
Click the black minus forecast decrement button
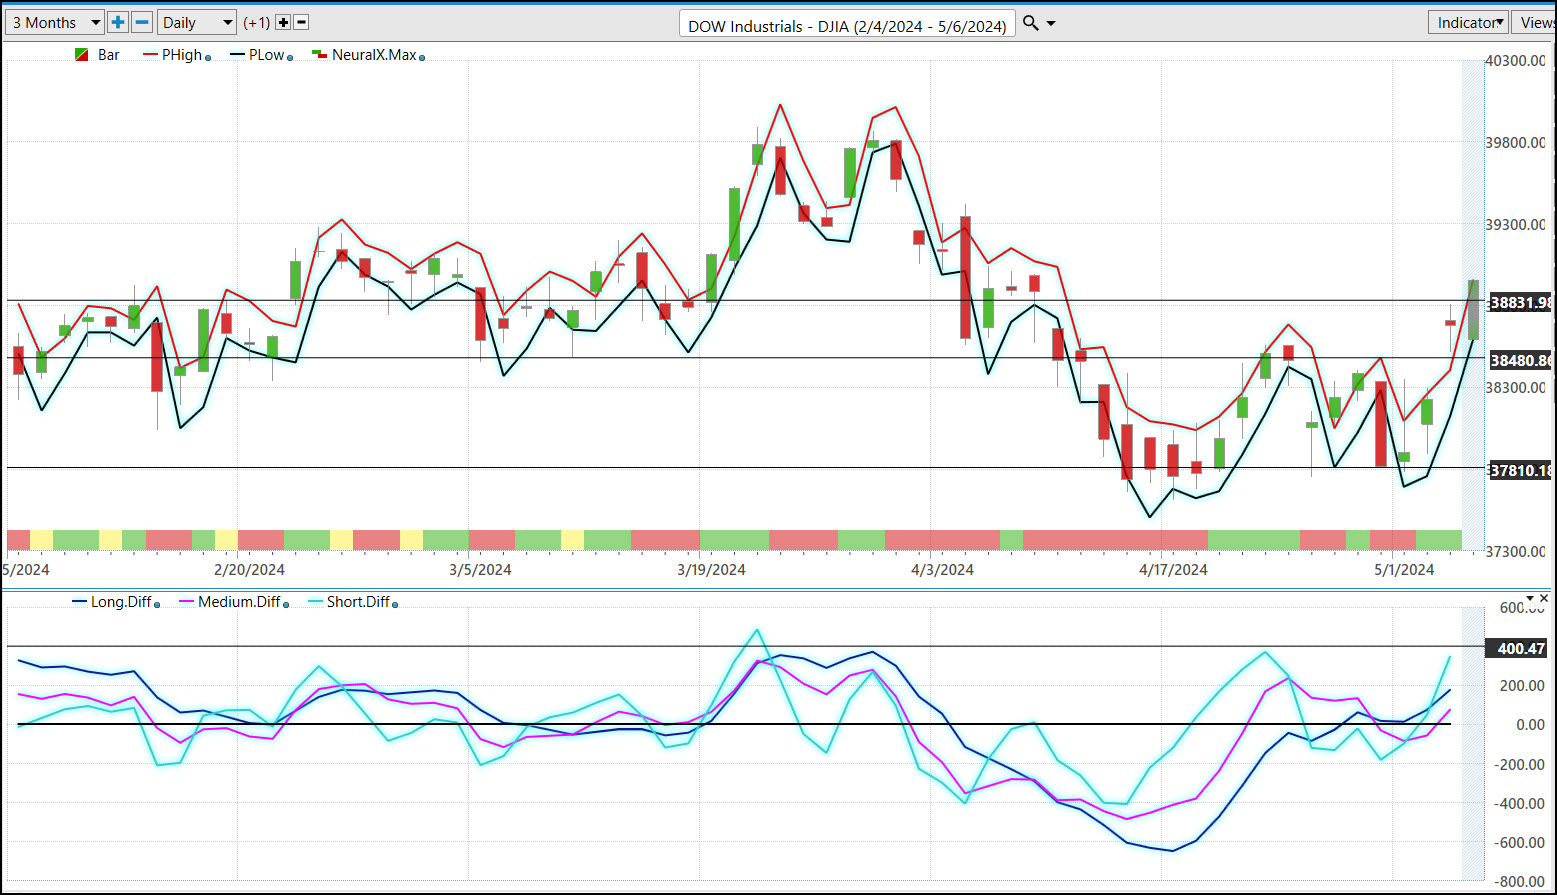coord(301,22)
